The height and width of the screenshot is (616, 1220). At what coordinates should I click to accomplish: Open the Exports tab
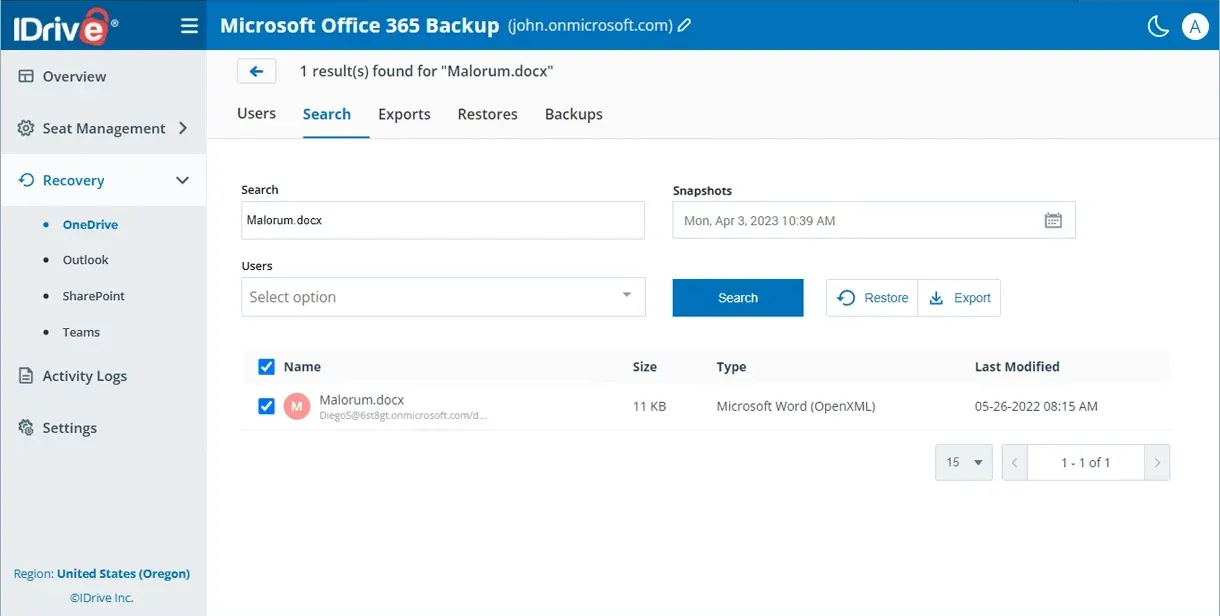pos(404,114)
